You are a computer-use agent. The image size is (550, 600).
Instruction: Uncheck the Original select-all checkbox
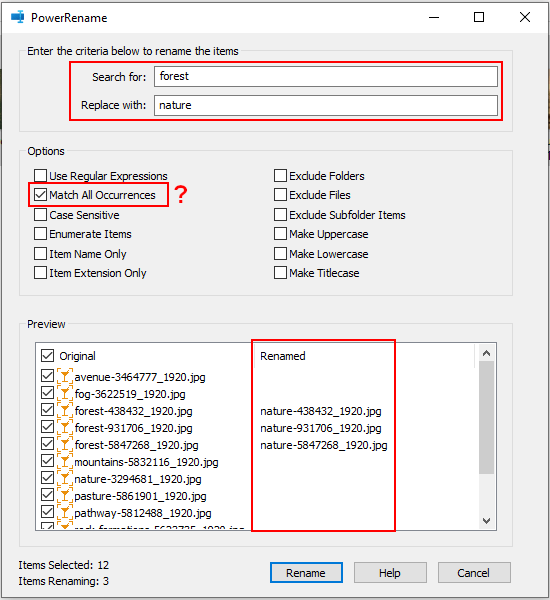coord(47,355)
